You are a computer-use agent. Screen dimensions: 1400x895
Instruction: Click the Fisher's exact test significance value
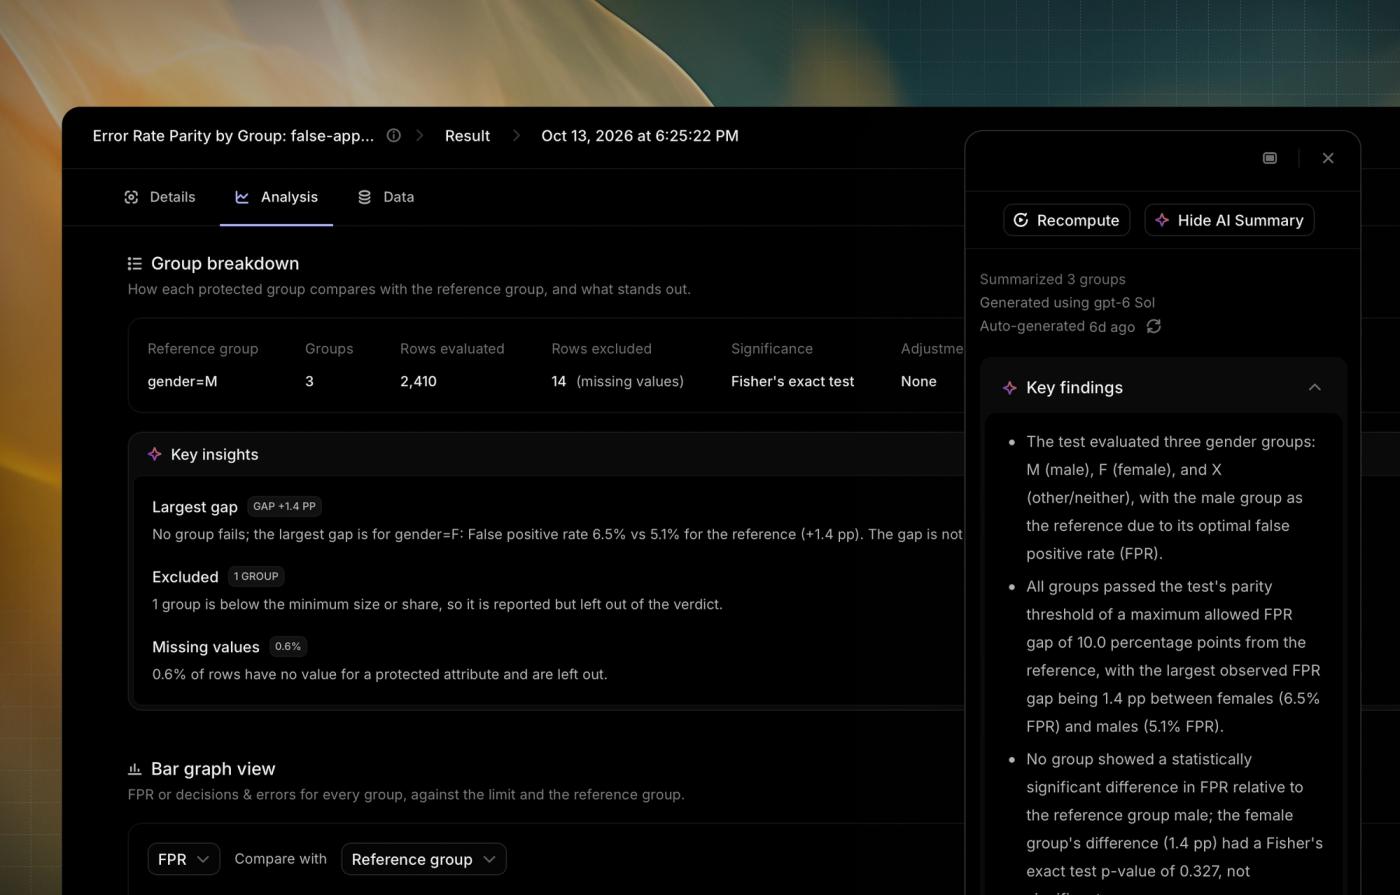pyautogui.click(x=792, y=381)
